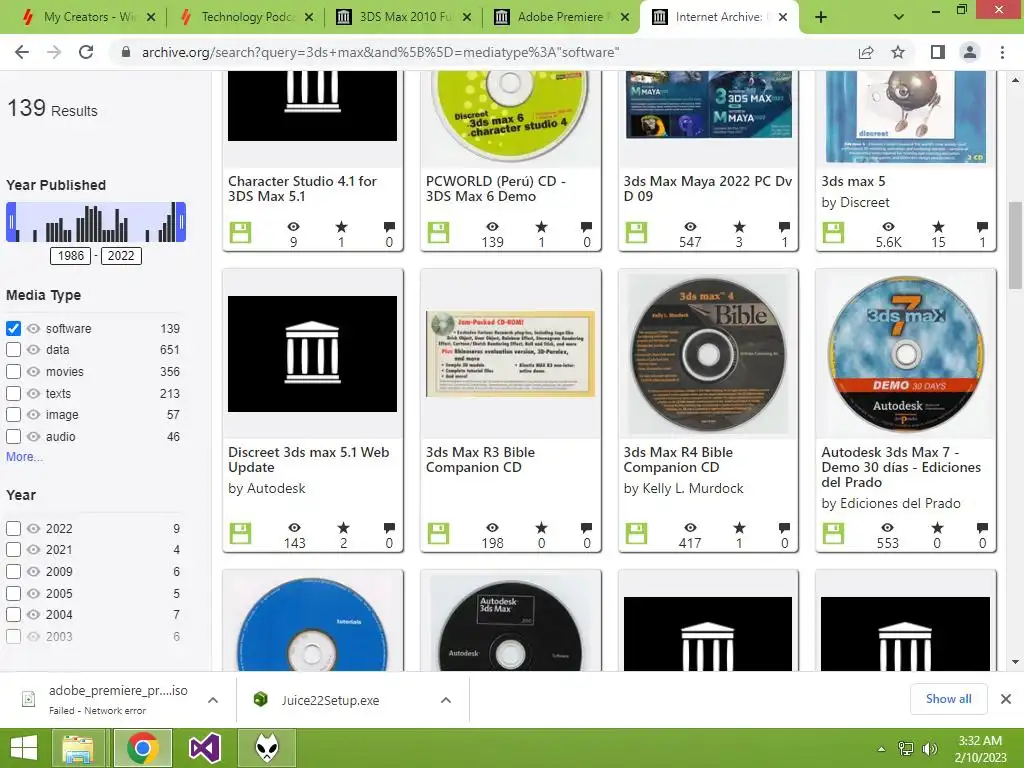Click floppy icon on Character Studio 4.1 card

click(240, 232)
